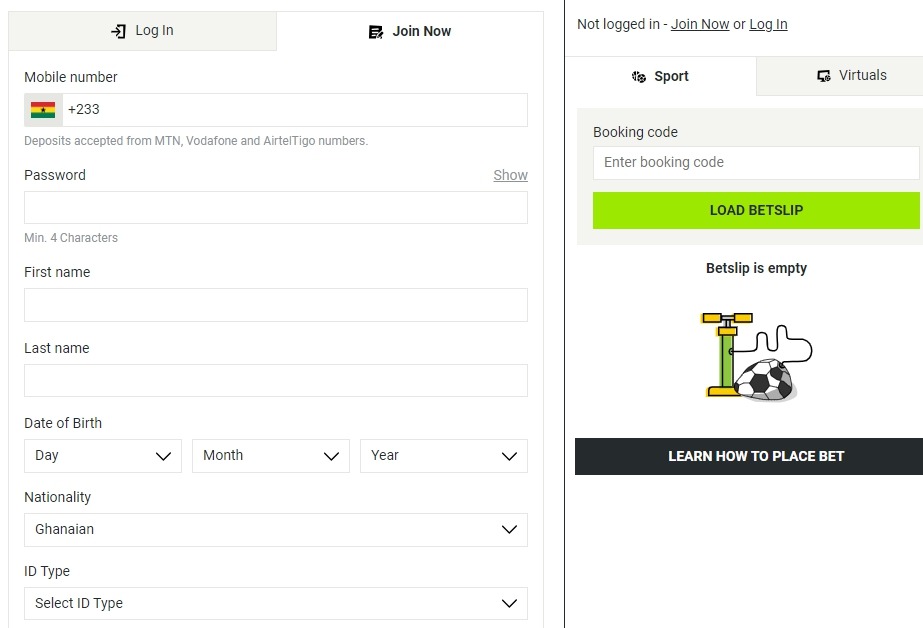This screenshot has height=628, width=923.
Task: Click the Sport balls icon
Action: tap(639, 77)
